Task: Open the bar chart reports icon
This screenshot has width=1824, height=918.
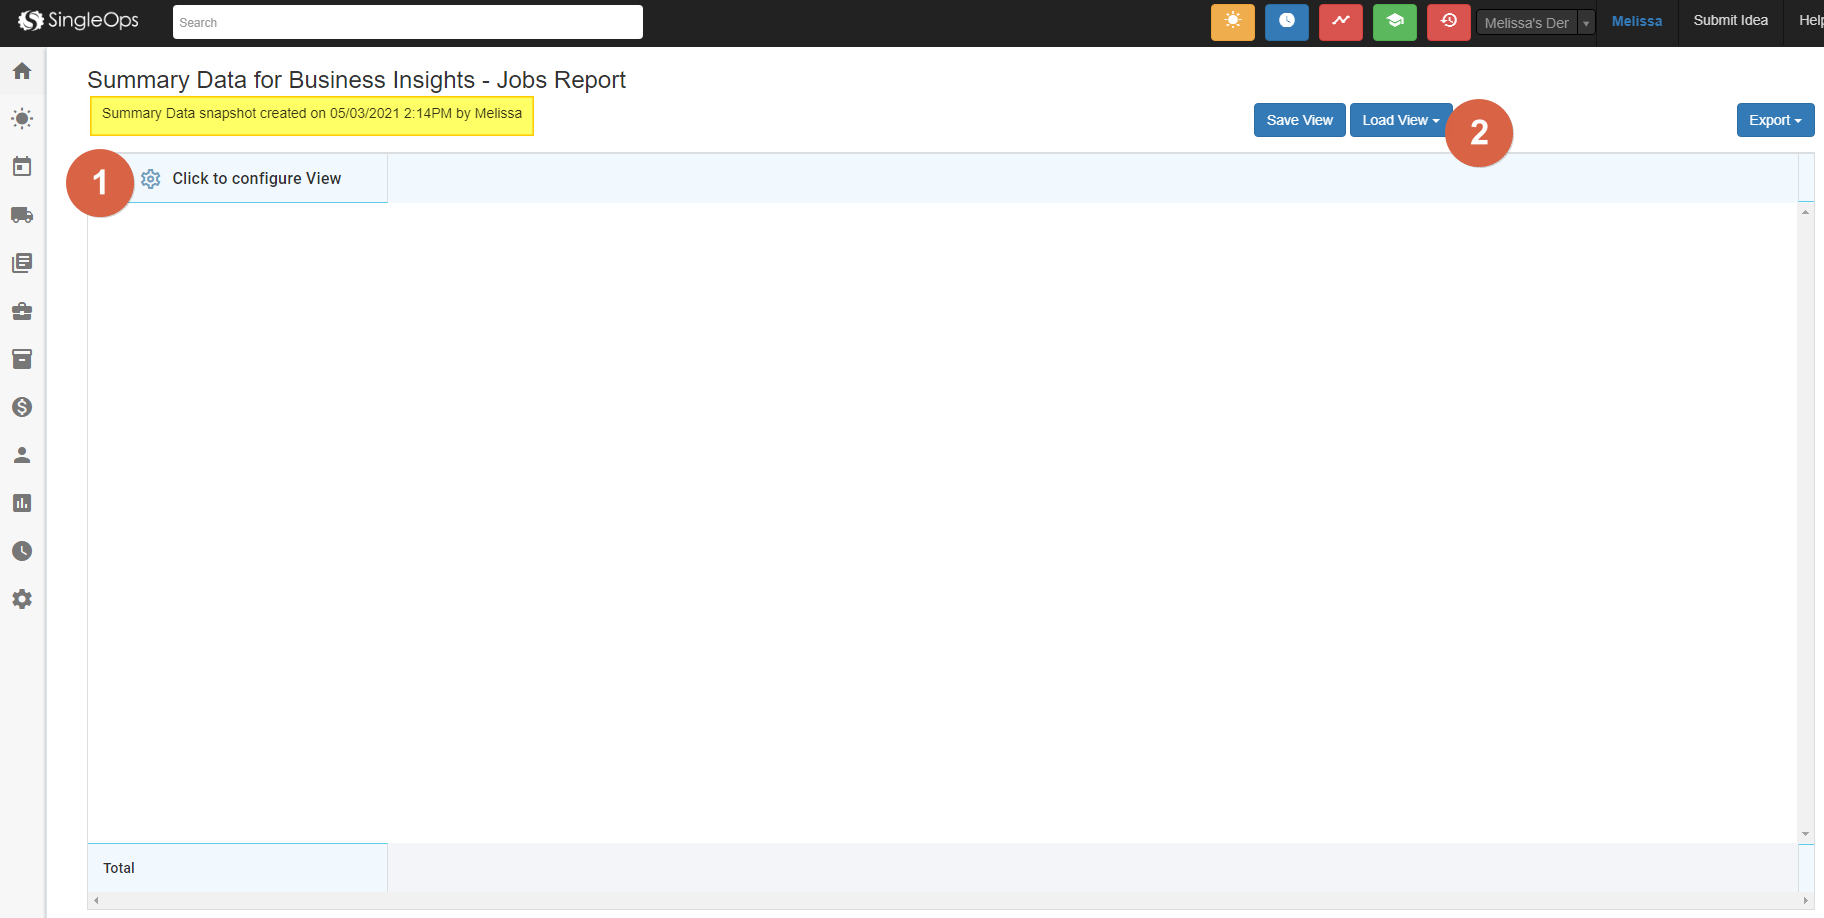Action: [22, 503]
